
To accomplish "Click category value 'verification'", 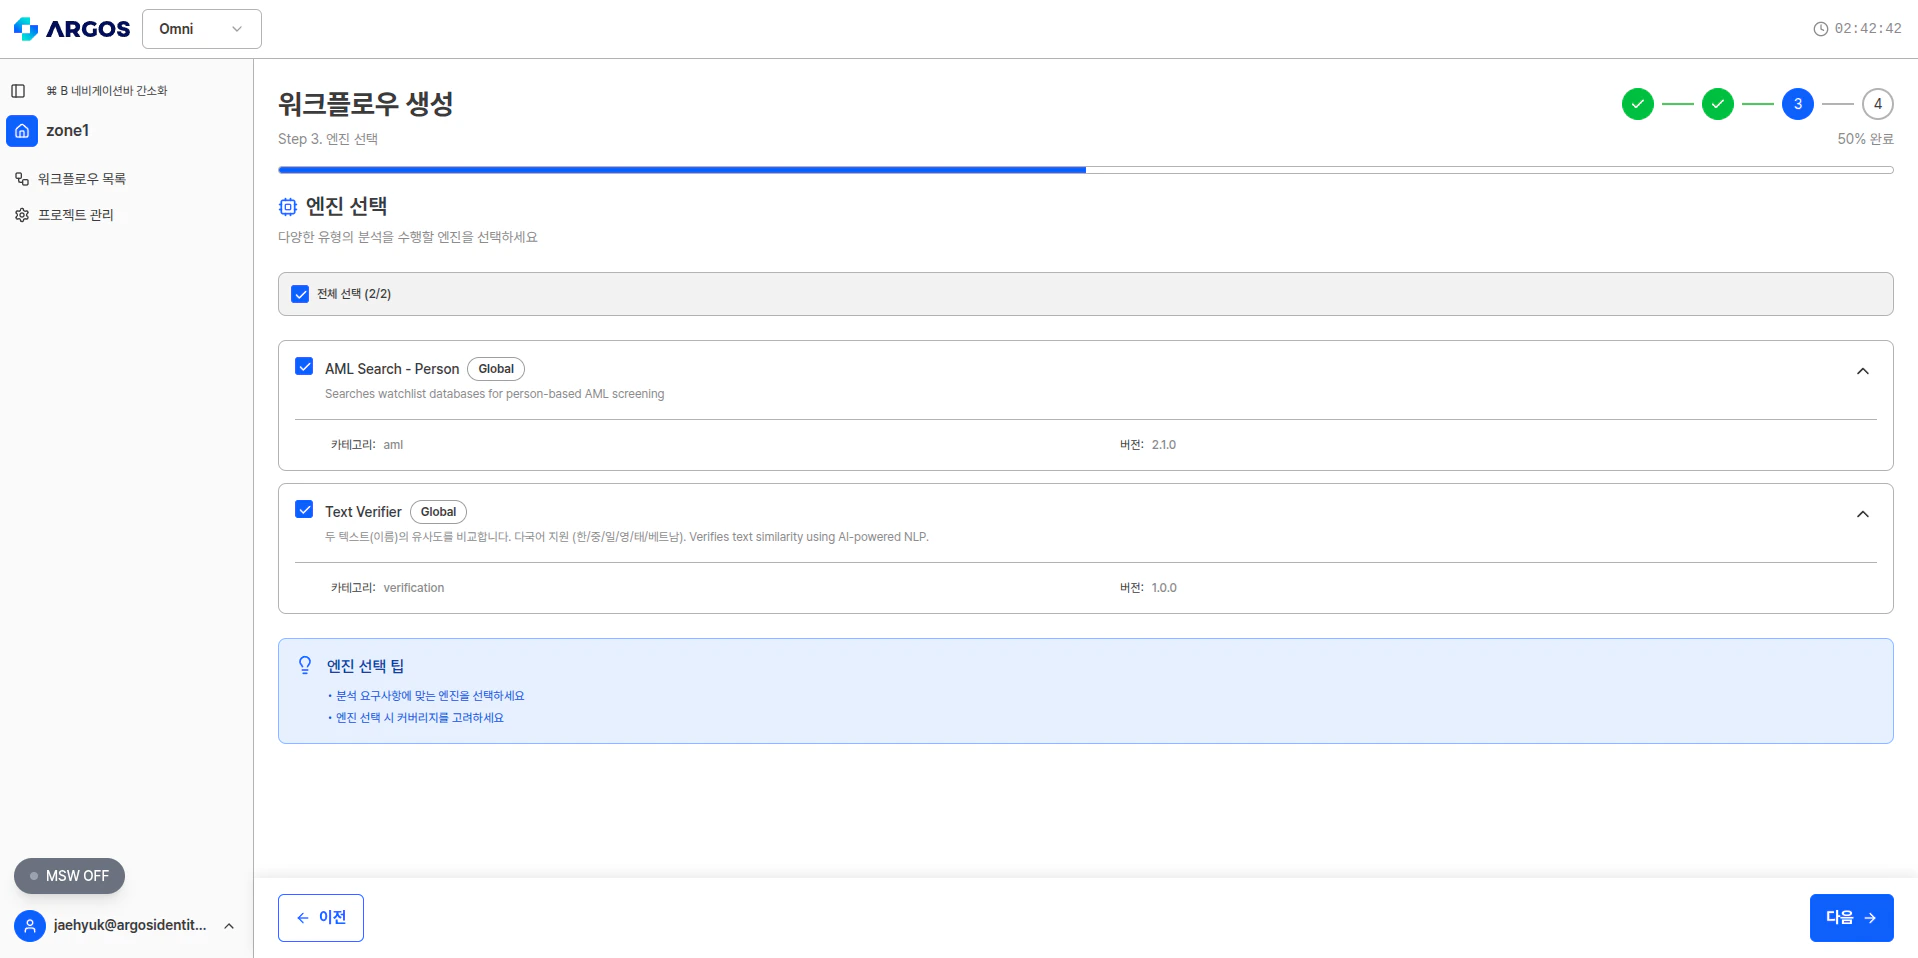I will pos(414,588).
